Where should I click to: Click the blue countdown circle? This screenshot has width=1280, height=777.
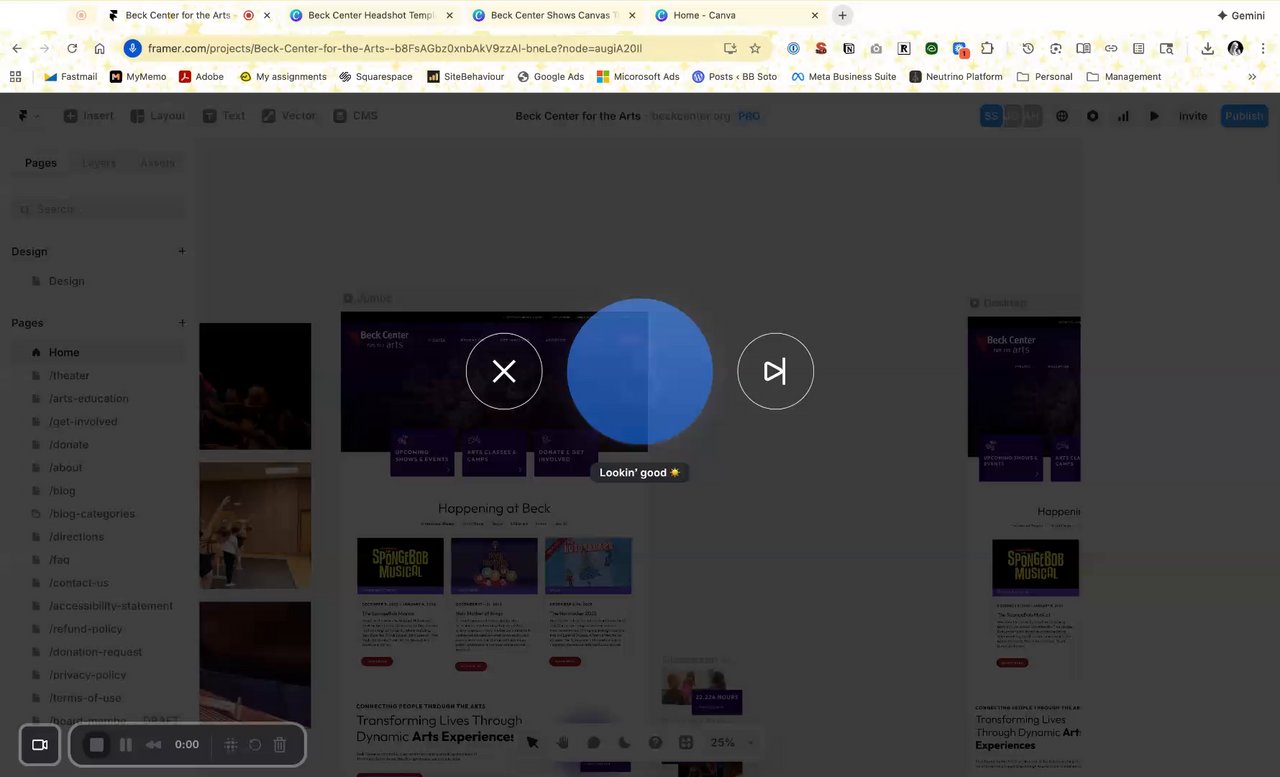[640, 371]
